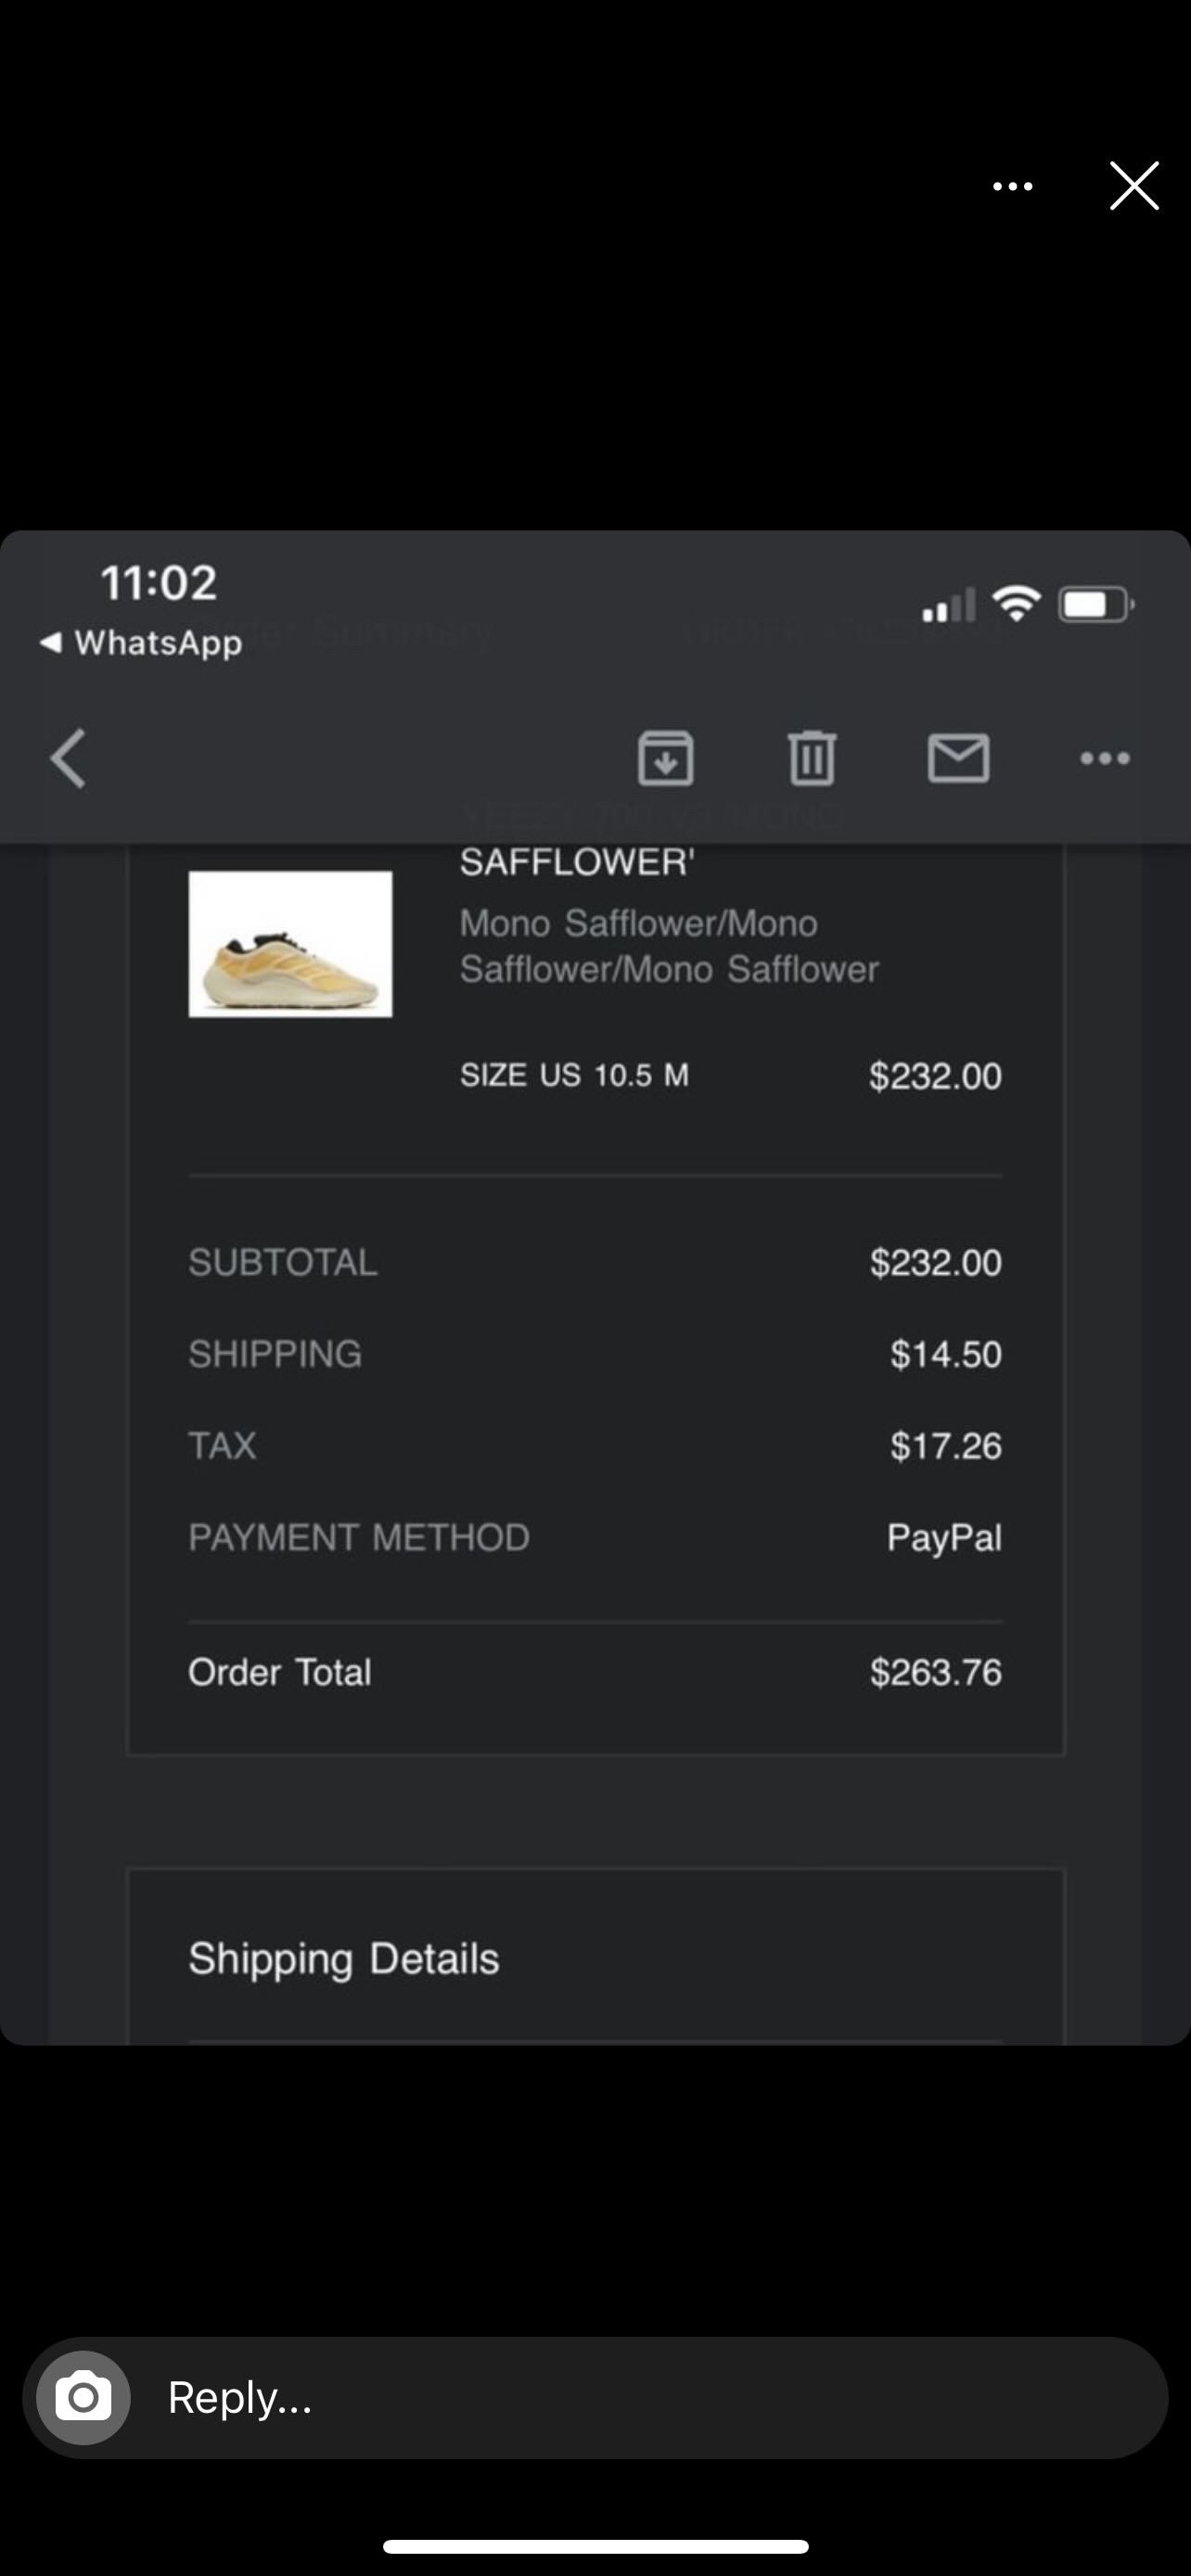Viewport: 1191px width, 2576px height.
Task: Tap the Shipping Details heading
Action: [x=343, y=1958]
